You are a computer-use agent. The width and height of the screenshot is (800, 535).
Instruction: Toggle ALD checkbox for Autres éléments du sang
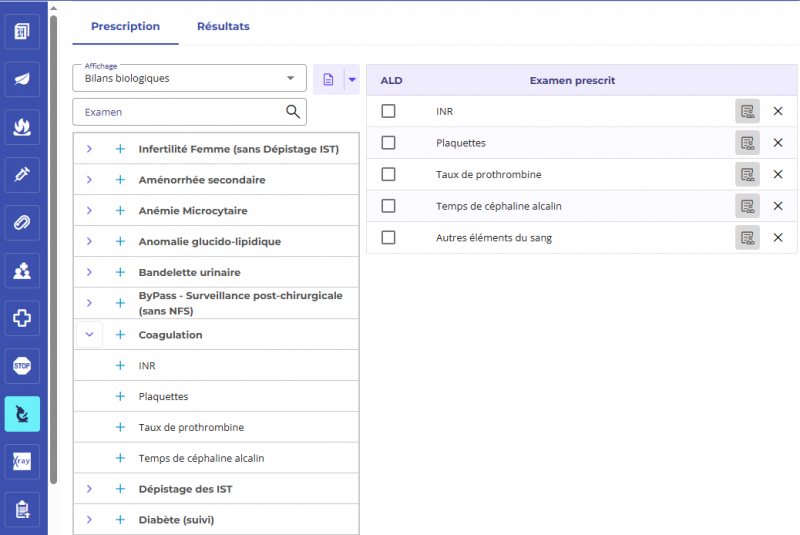coord(389,238)
